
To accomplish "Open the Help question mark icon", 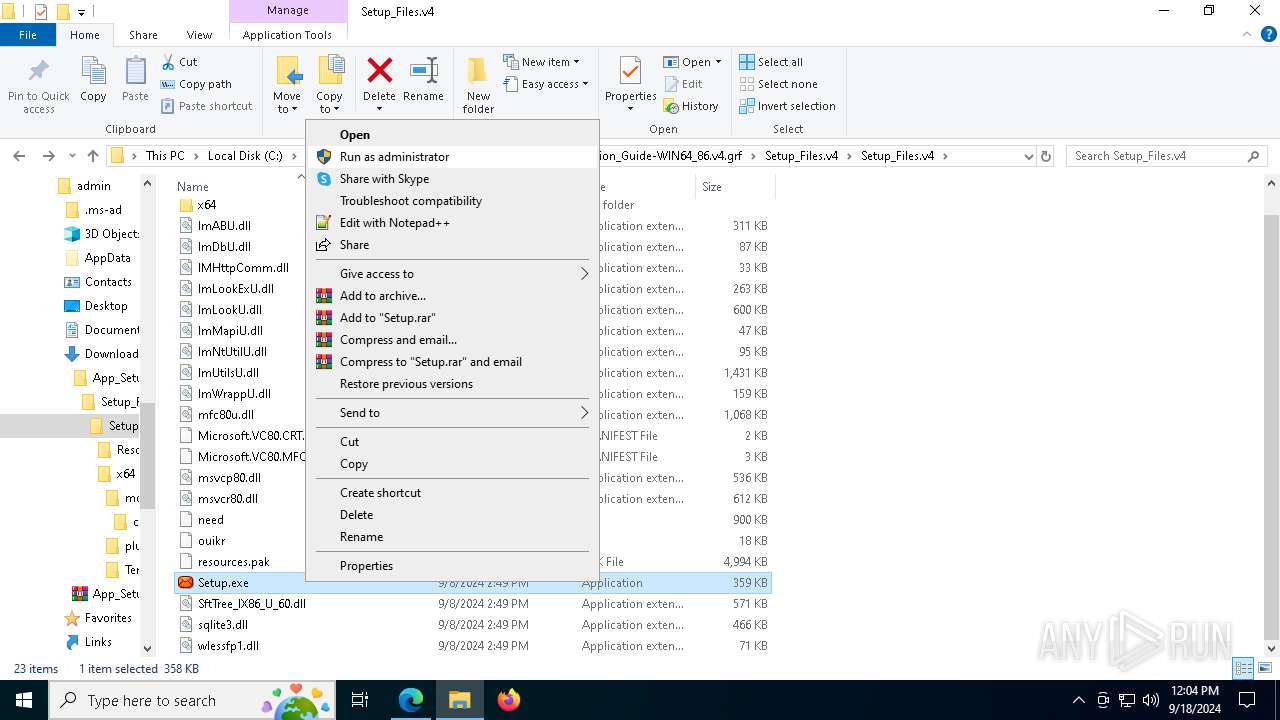I will click(1269, 34).
